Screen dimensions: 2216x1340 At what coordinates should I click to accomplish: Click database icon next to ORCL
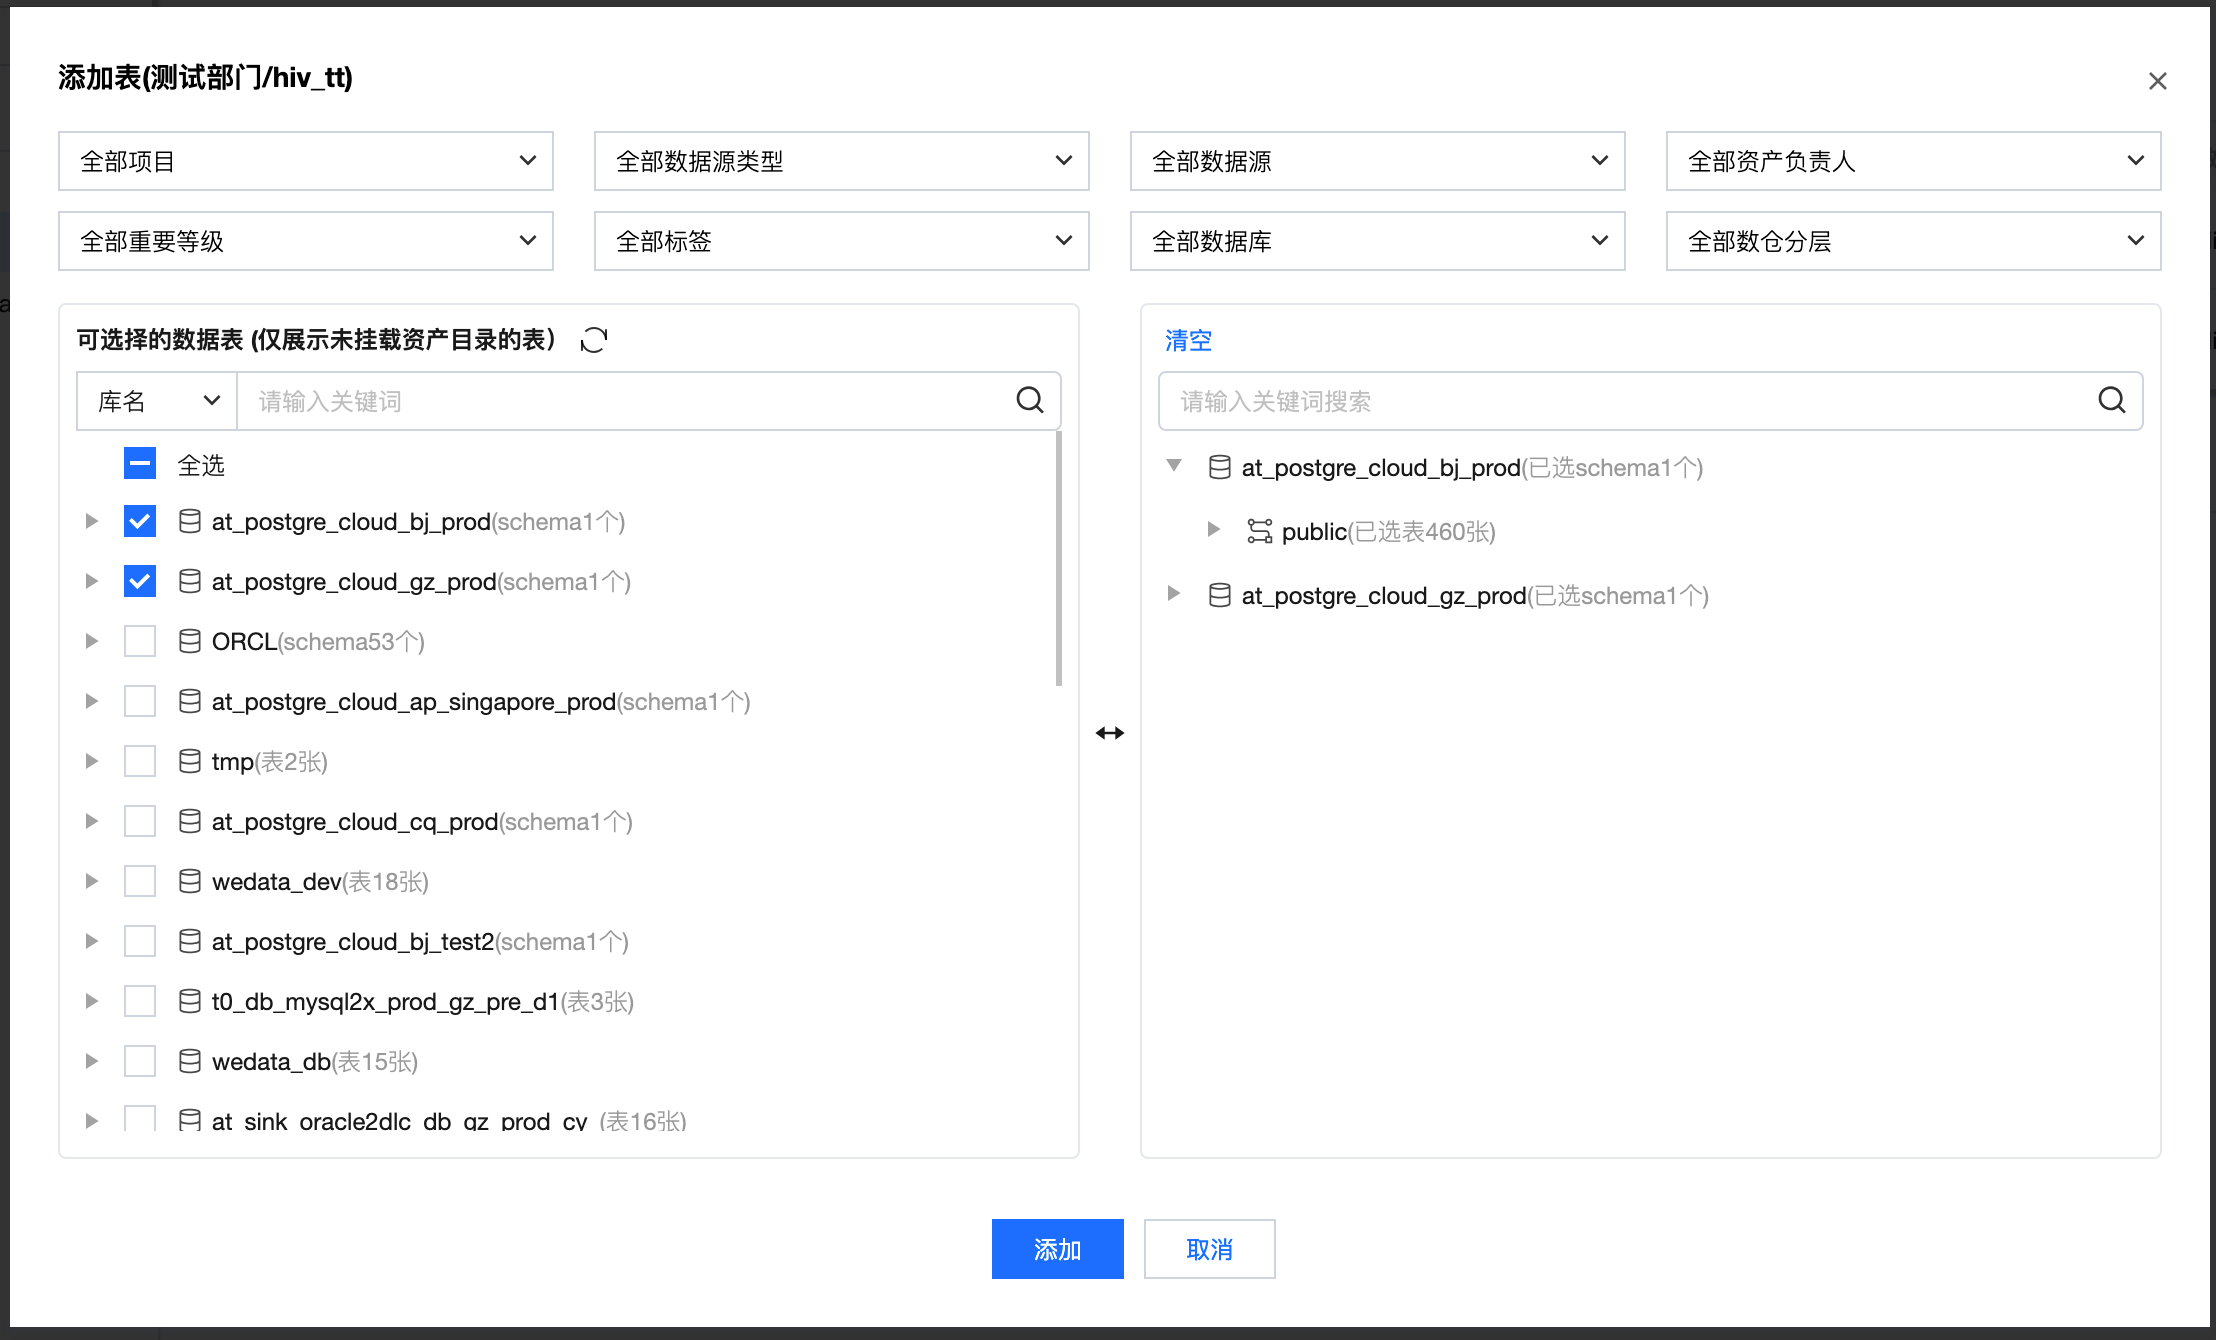(x=189, y=641)
